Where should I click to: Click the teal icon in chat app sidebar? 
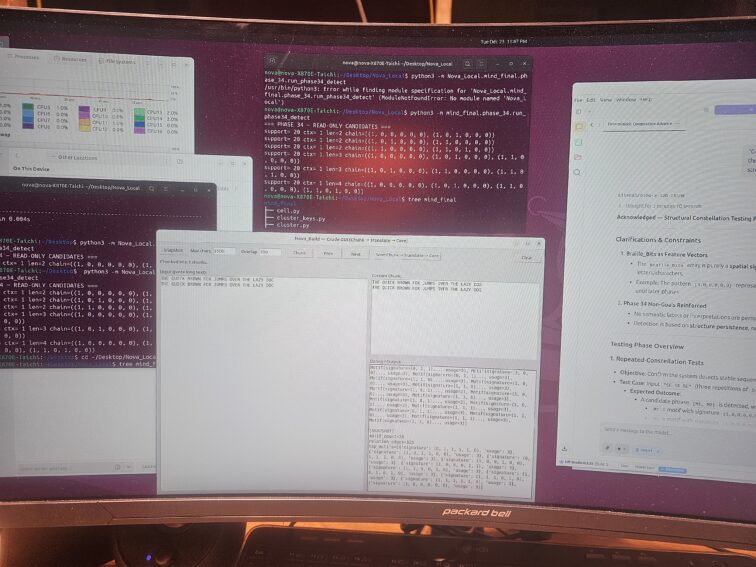(x=579, y=142)
